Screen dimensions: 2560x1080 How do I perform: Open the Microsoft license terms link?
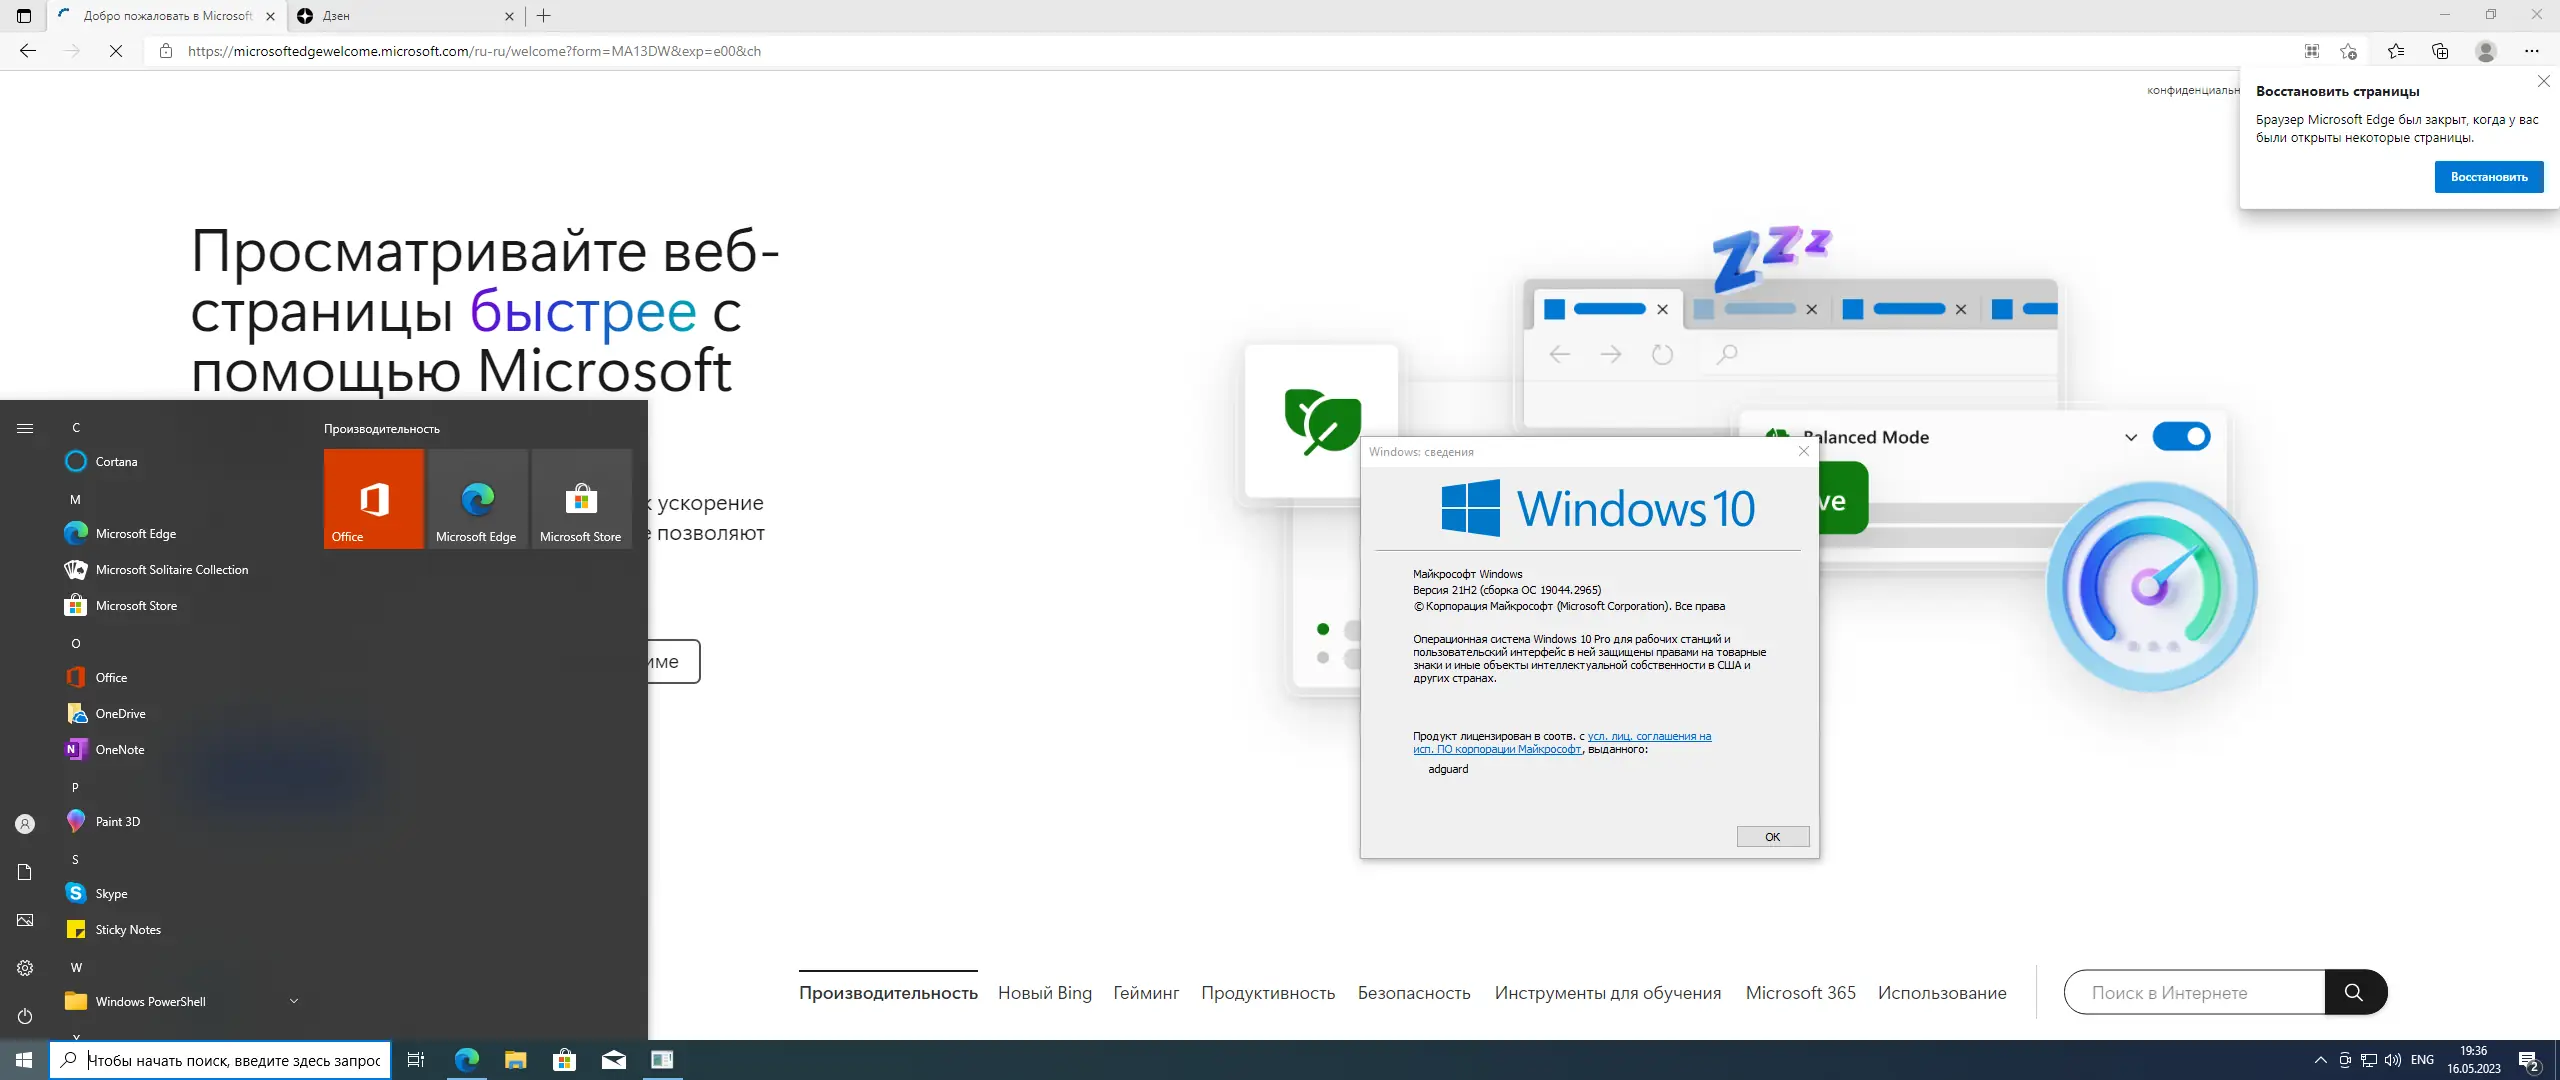(x=1649, y=736)
